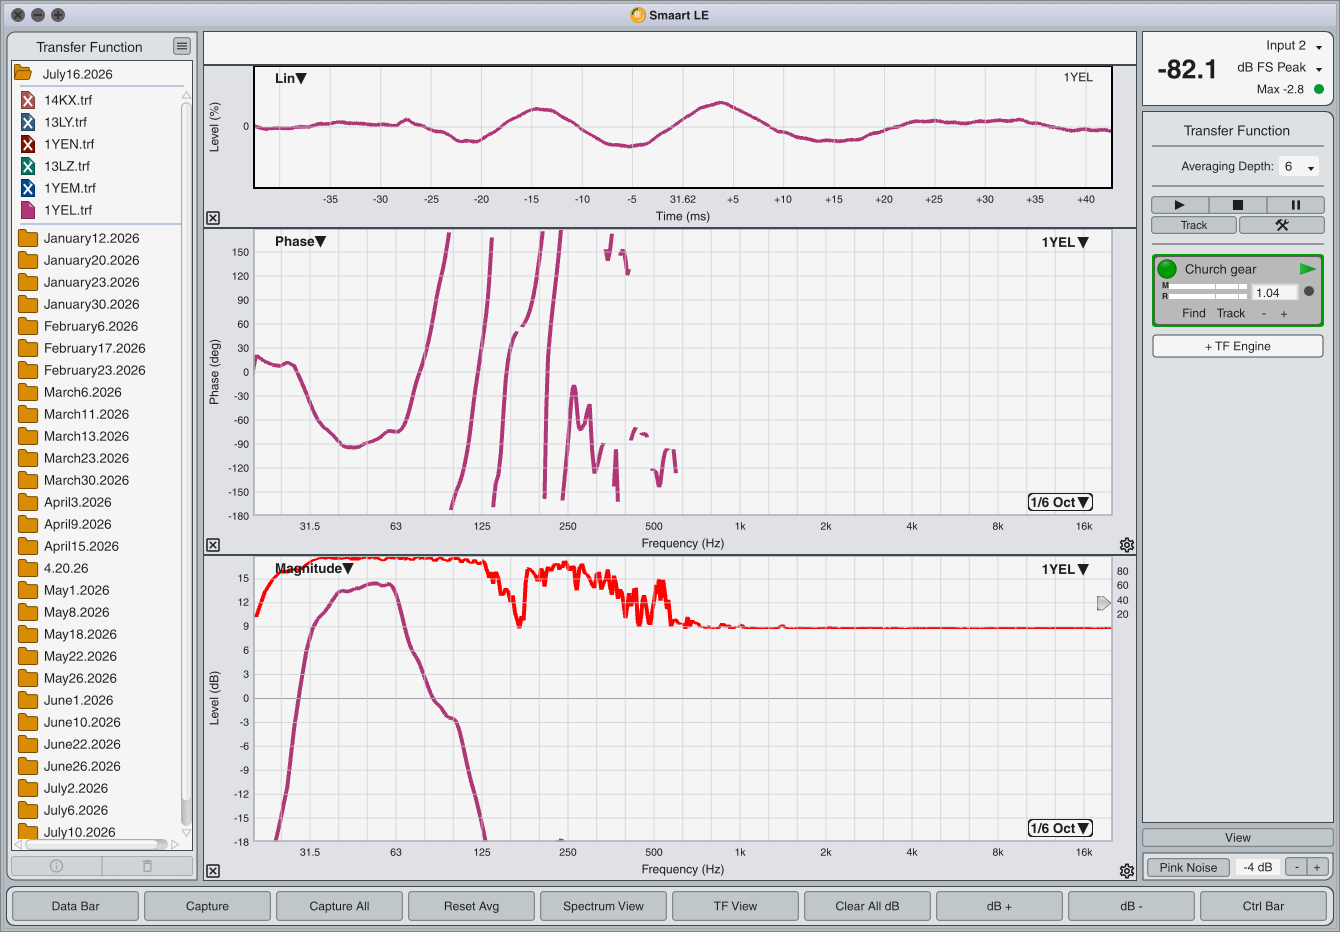
Task: Click the trash delete icon below file list
Action: pyautogui.click(x=147, y=866)
